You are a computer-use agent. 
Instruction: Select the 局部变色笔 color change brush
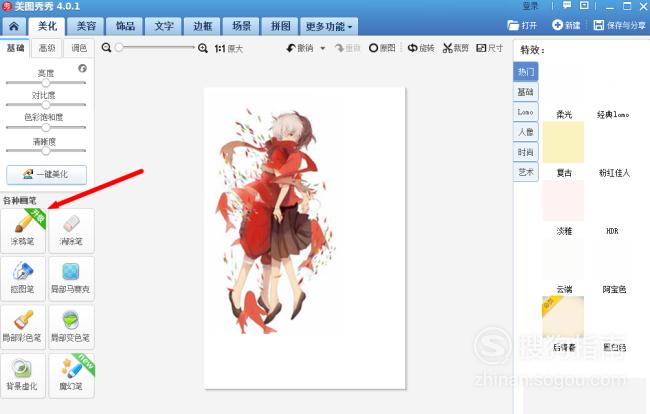coord(71,327)
